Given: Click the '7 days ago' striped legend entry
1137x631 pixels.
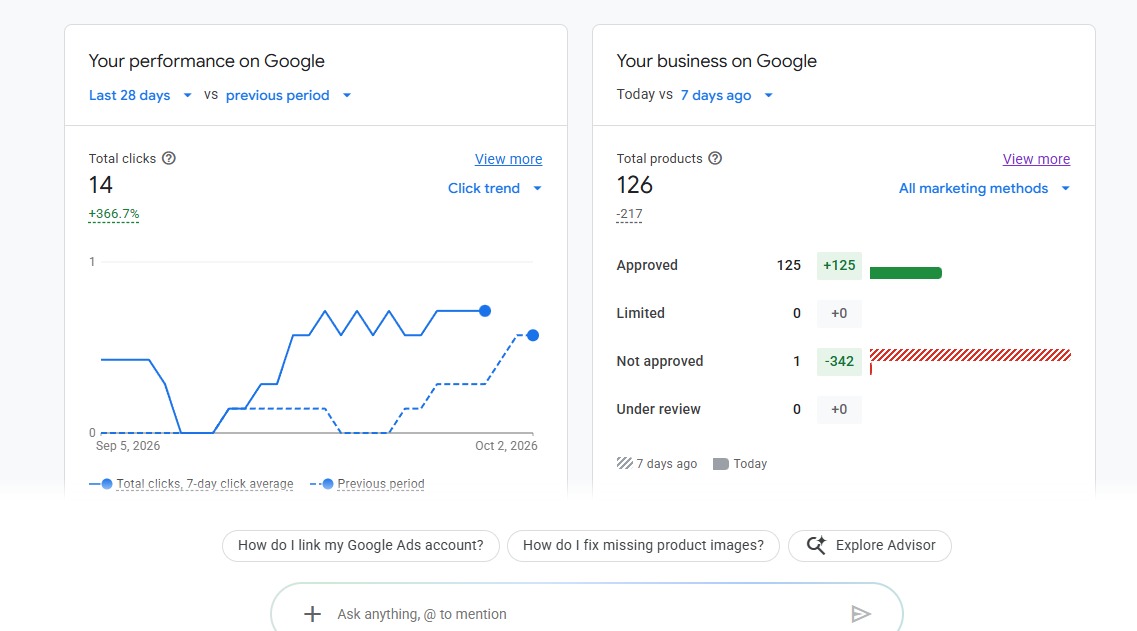Looking at the screenshot, I should pyautogui.click(x=657, y=463).
